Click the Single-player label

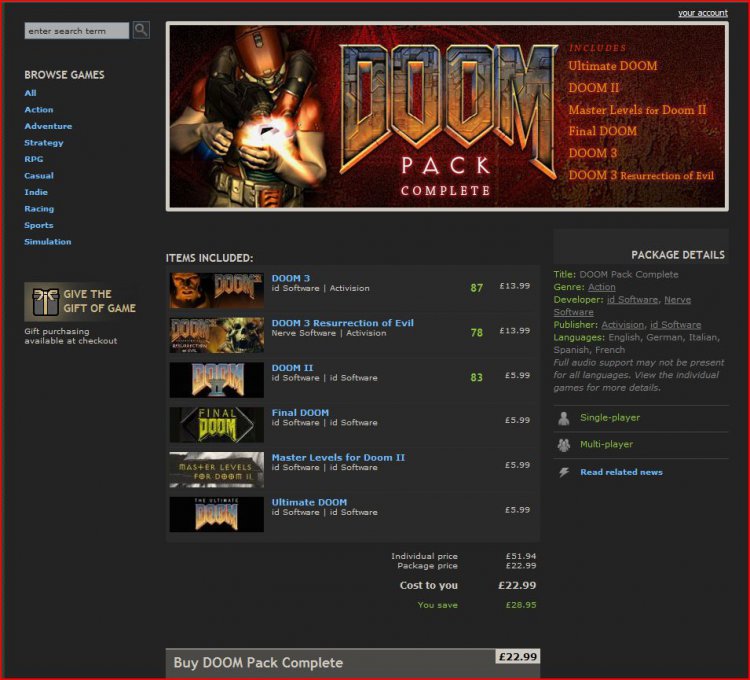(x=610, y=418)
